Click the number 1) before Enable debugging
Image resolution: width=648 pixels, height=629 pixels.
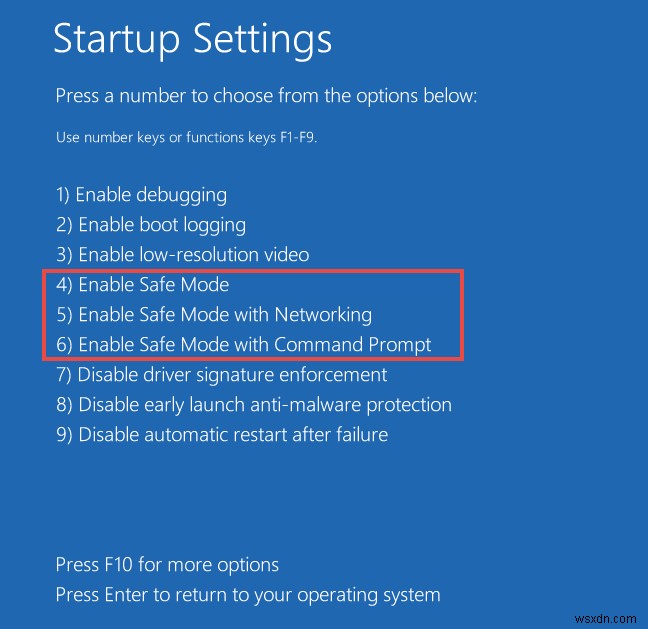point(64,195)
